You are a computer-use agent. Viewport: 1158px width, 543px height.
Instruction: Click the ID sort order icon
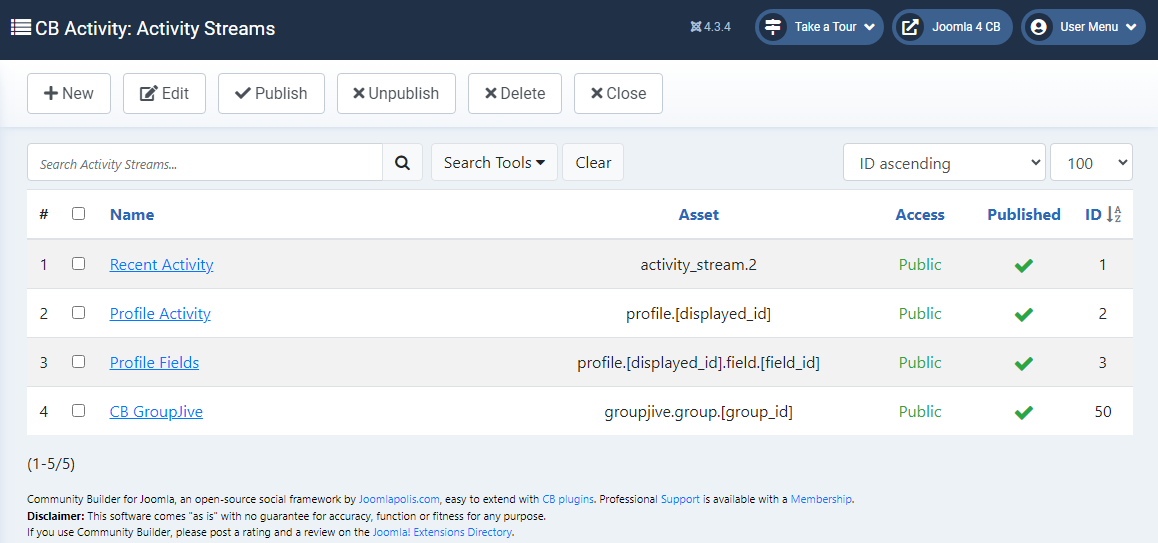click(x=1114, y=215)
